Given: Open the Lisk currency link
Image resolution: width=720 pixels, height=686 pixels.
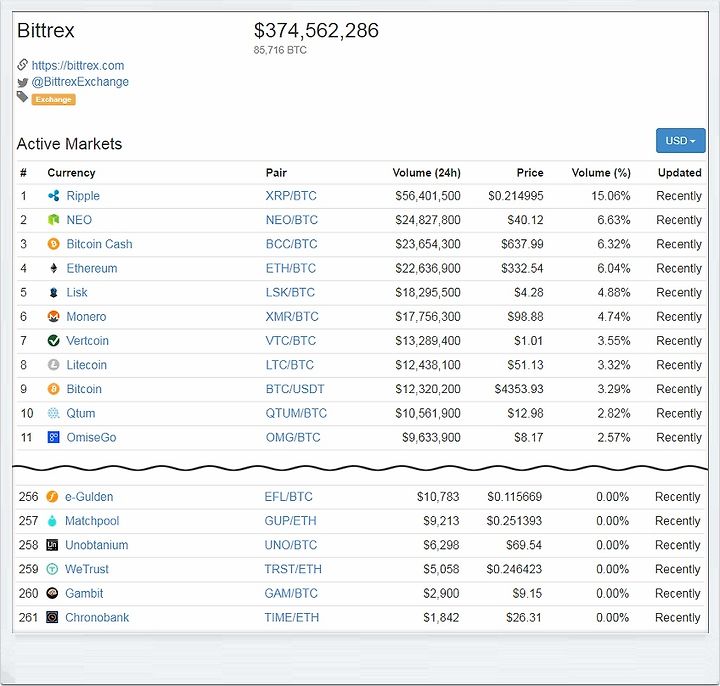Looking at the screenshot, I should (77, 292).
